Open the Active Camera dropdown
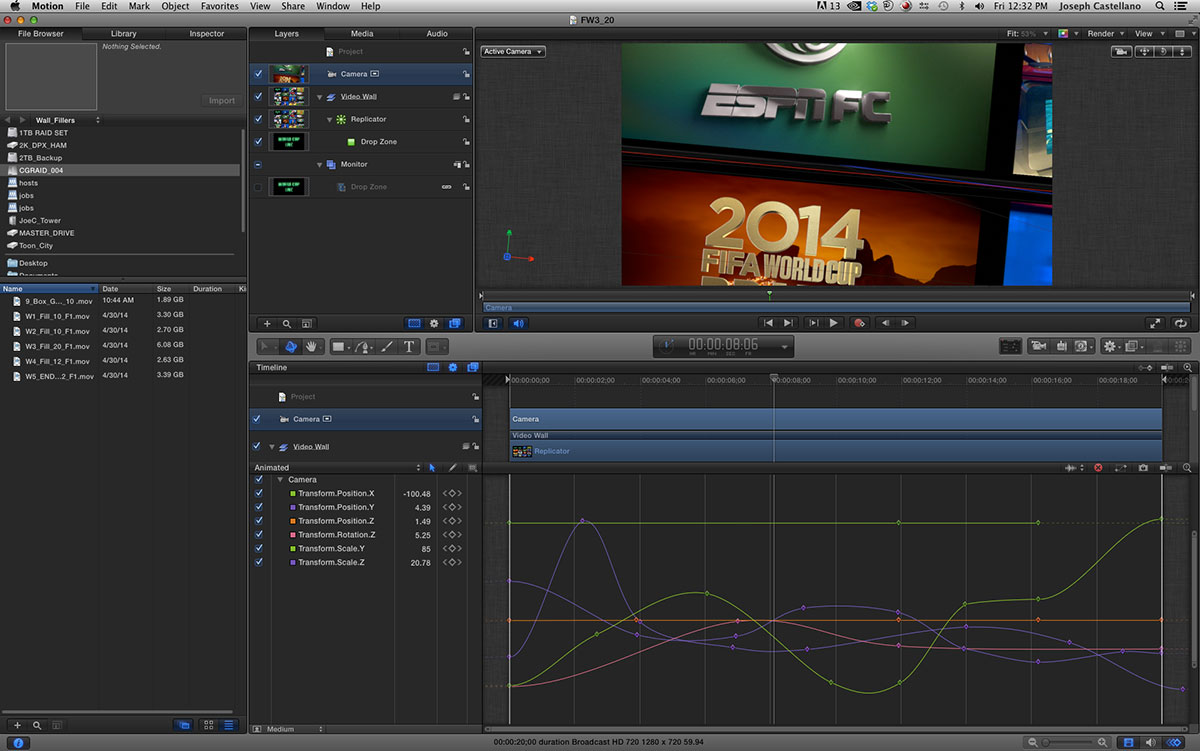The height and width of the screenshot is (751, 1200). pos(512,51)
